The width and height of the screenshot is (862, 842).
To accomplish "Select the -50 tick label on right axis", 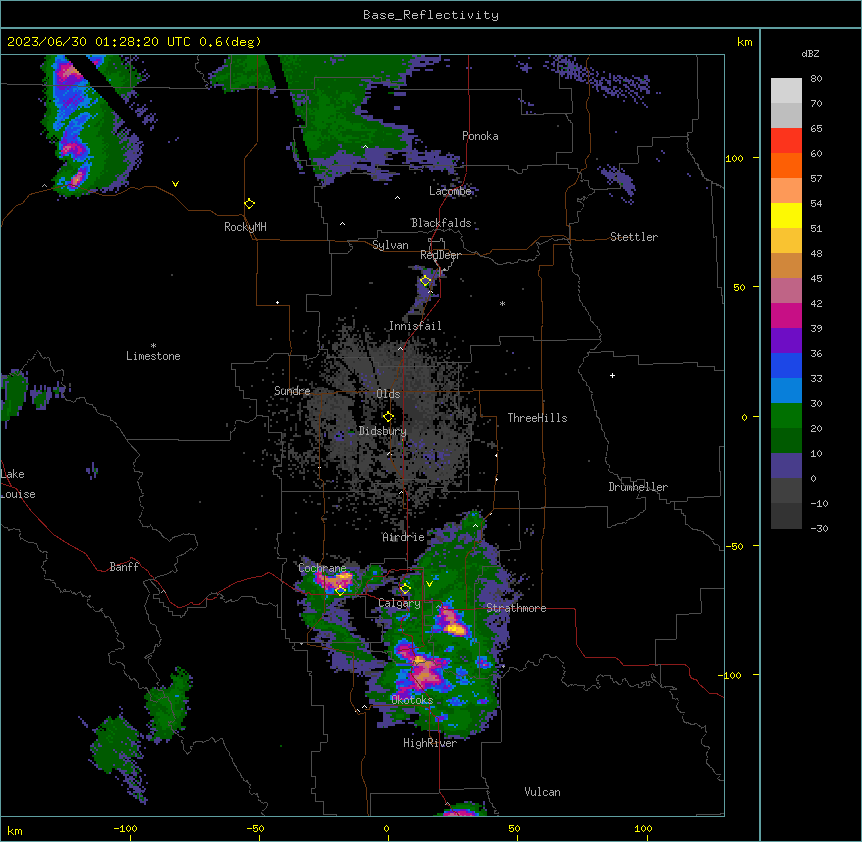I will (x=734, y=546).
